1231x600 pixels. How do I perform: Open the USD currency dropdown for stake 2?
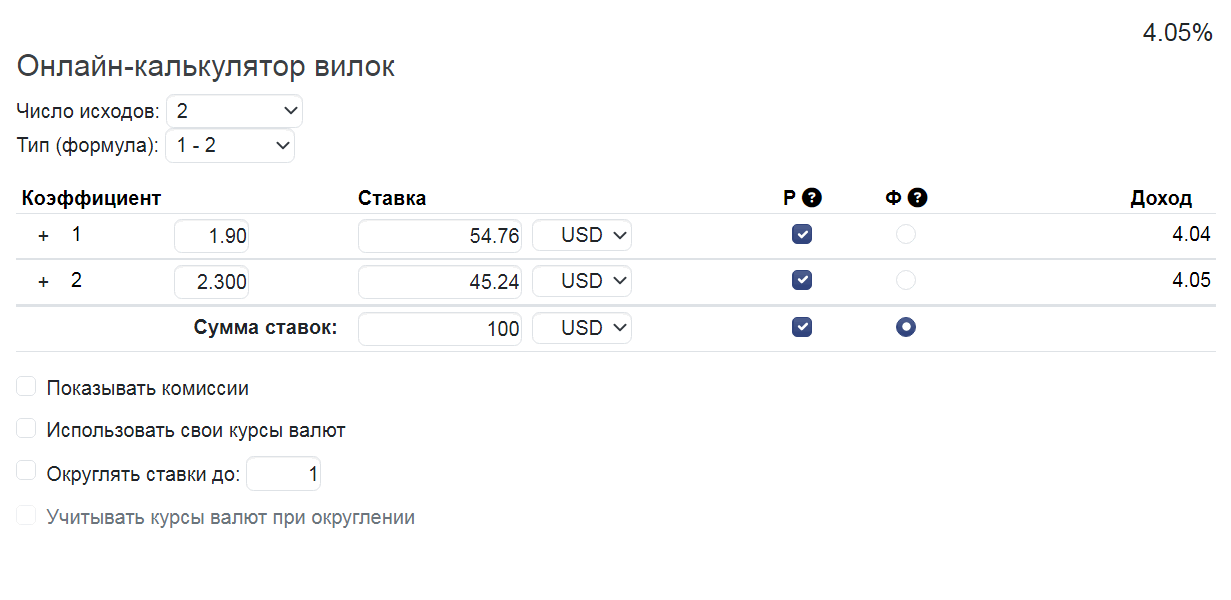tap(582, 281)
